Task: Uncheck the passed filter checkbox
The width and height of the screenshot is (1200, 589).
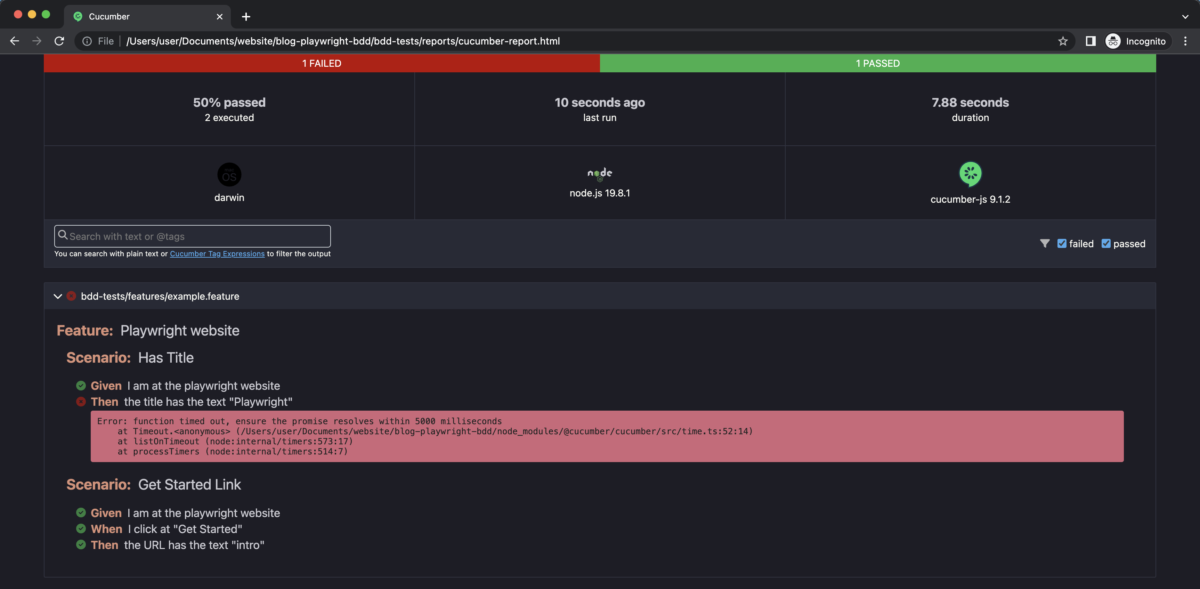Action: coord(1106,243)
